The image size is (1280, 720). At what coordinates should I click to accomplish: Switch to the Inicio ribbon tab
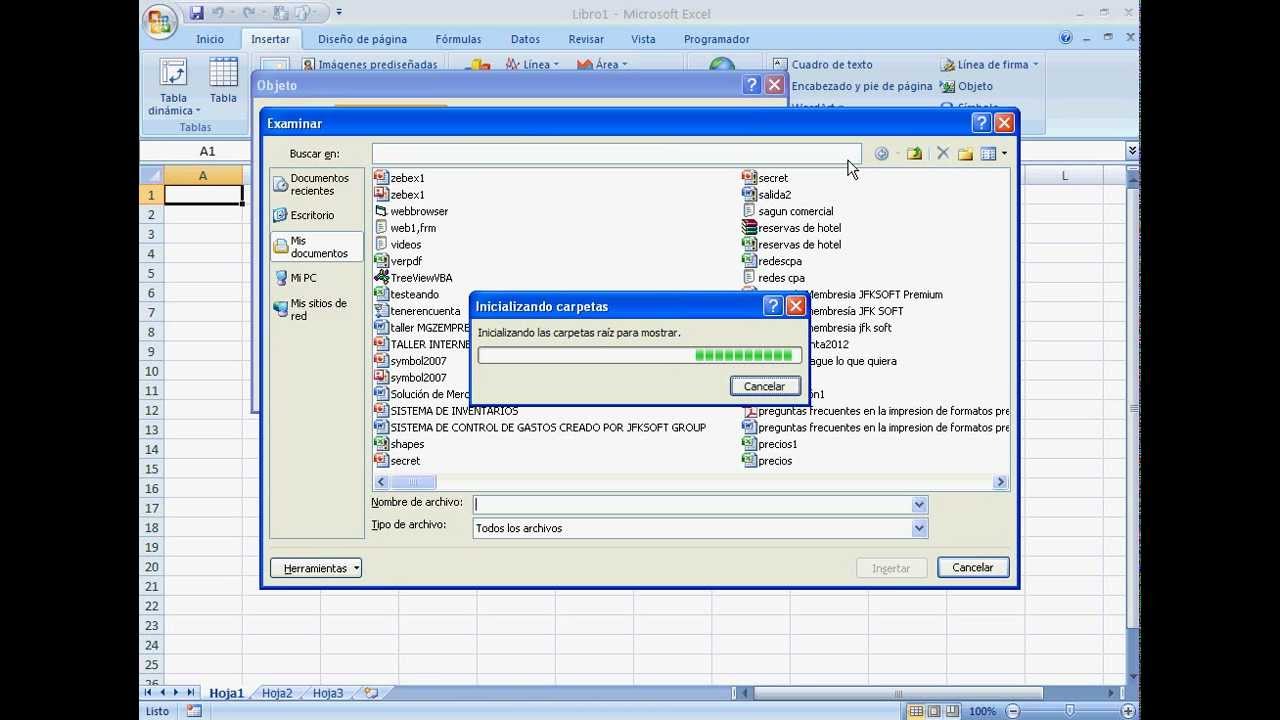[x=210, y=39]
